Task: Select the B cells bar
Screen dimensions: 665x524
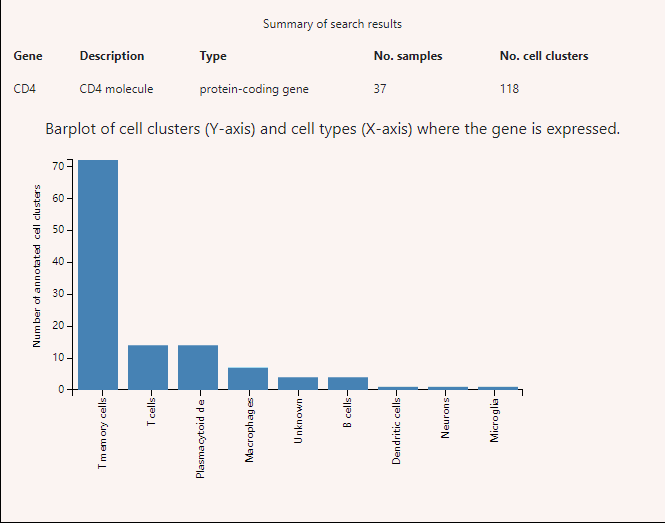Action: coord(348,383)
